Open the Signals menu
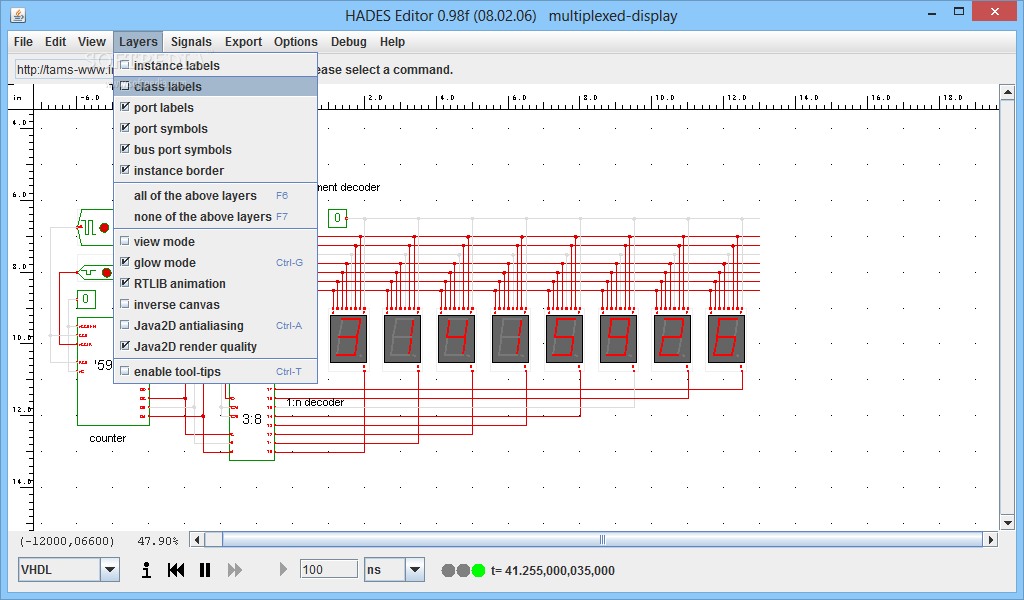The image size is (1024, 600). tap(191, 42)
